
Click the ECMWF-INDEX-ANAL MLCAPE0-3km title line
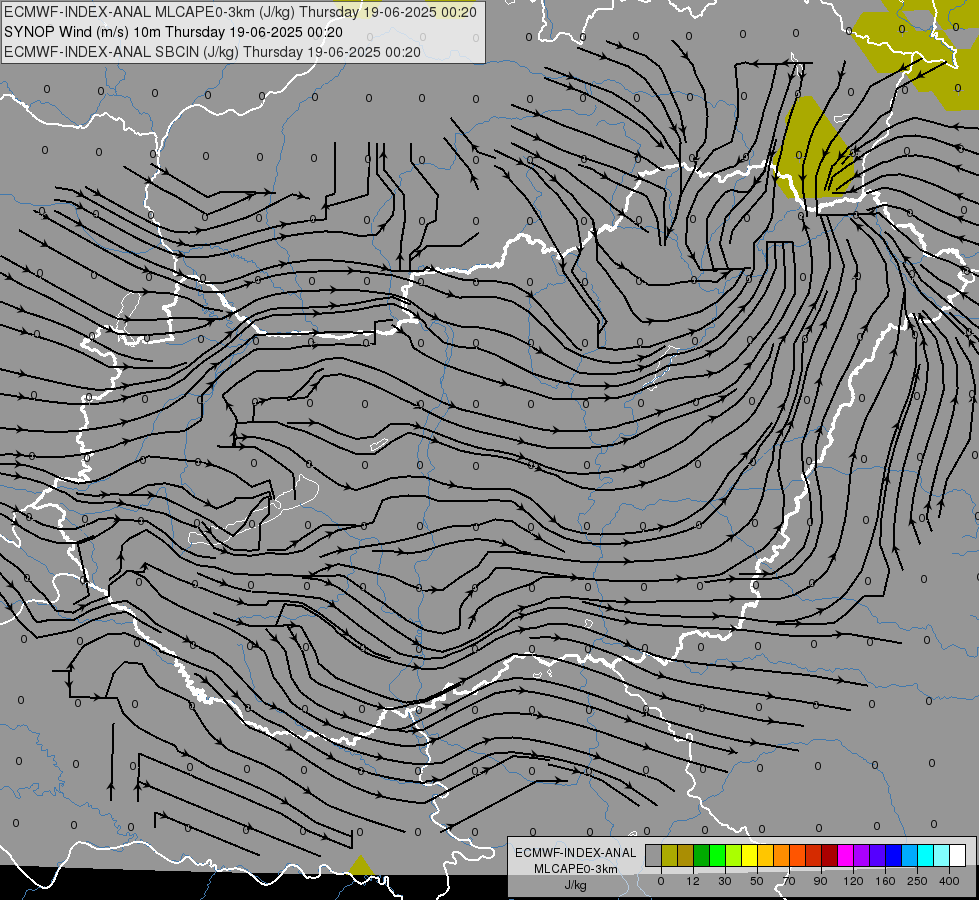tap(240, 12)
